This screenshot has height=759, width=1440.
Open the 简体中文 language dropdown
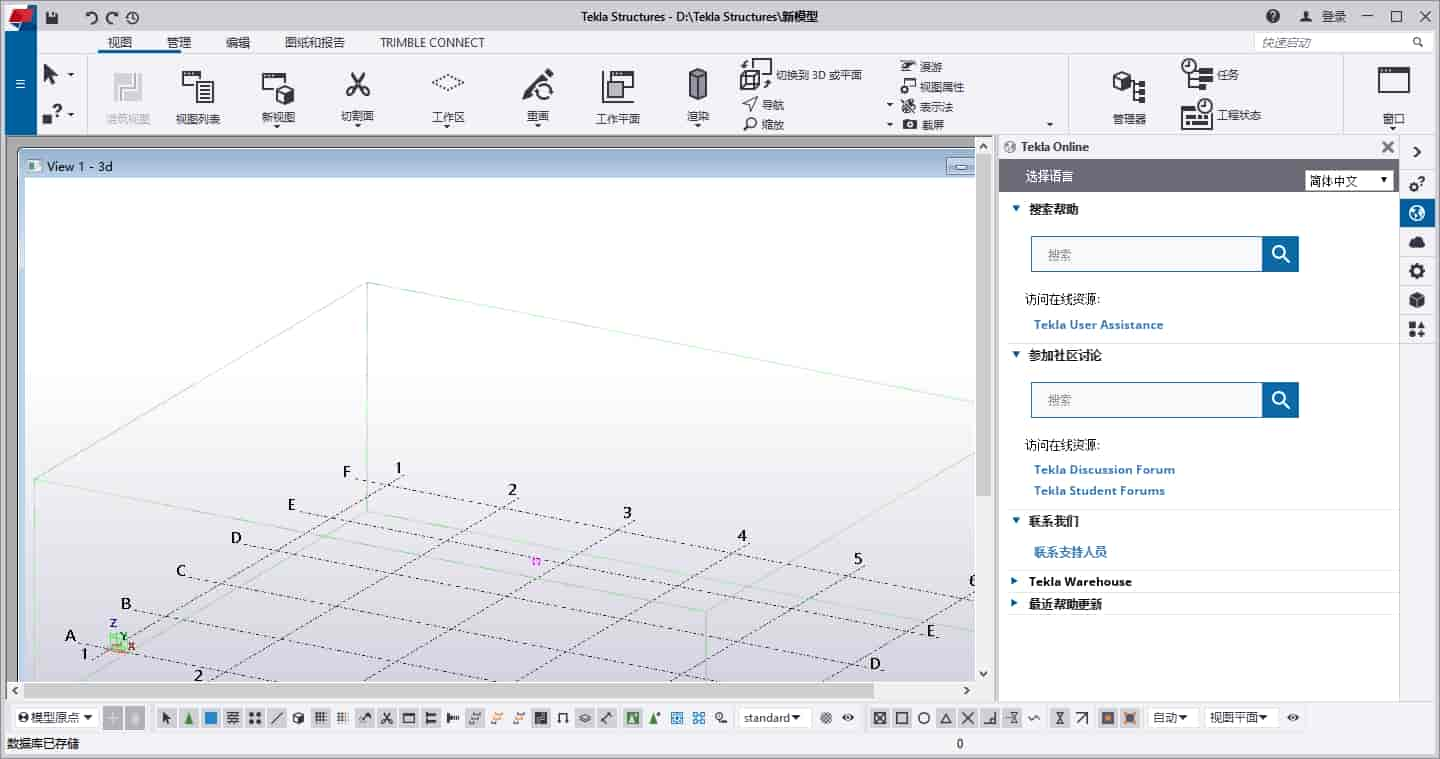pyautogui.click(x=1349, y=180)
